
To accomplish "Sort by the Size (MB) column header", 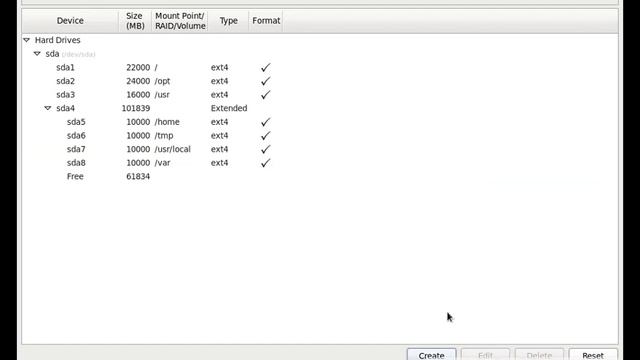I will tap(135, 20).
